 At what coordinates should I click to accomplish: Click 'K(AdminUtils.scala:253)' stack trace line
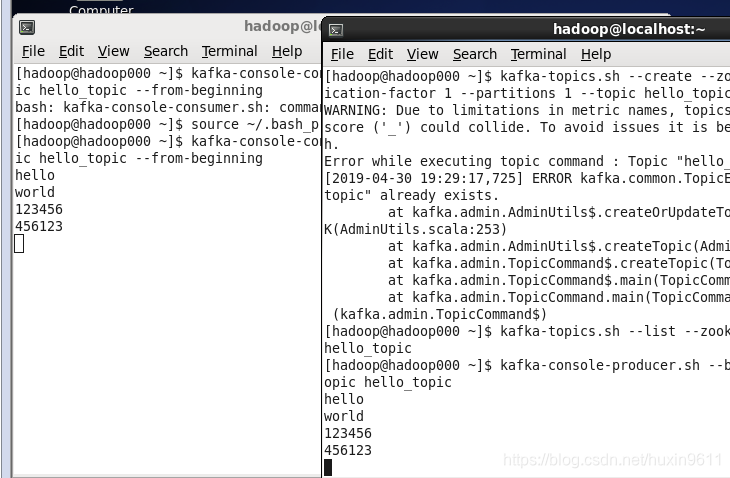[x=415, y=229]
